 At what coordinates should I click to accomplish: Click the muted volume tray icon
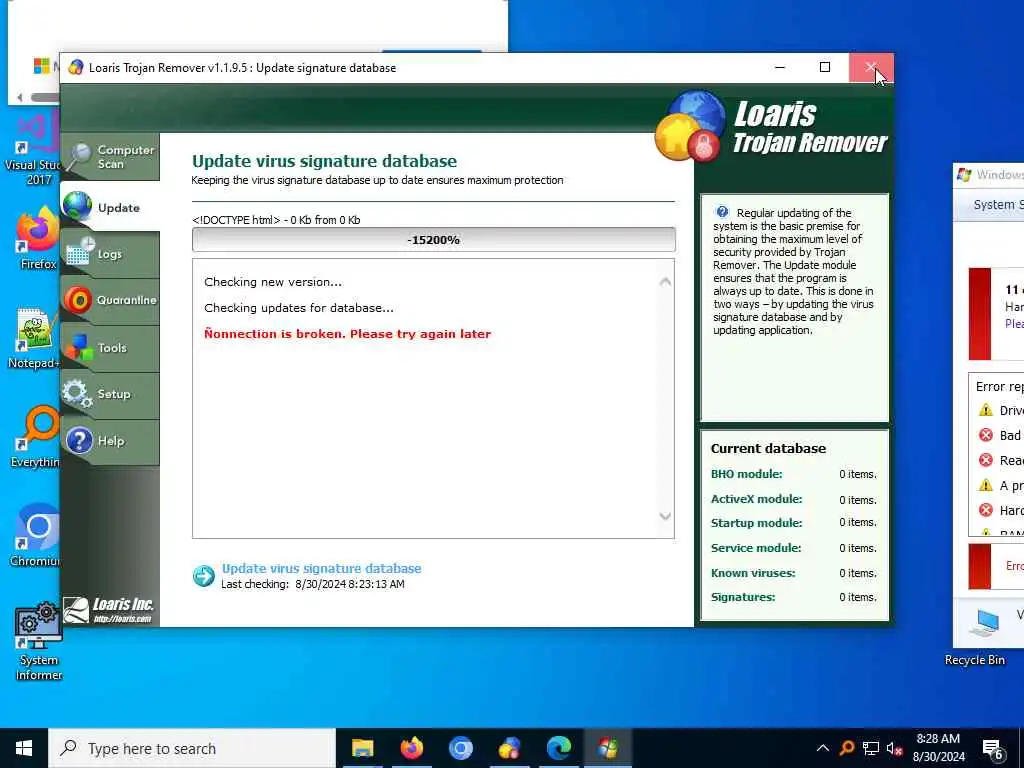[895, 748]
